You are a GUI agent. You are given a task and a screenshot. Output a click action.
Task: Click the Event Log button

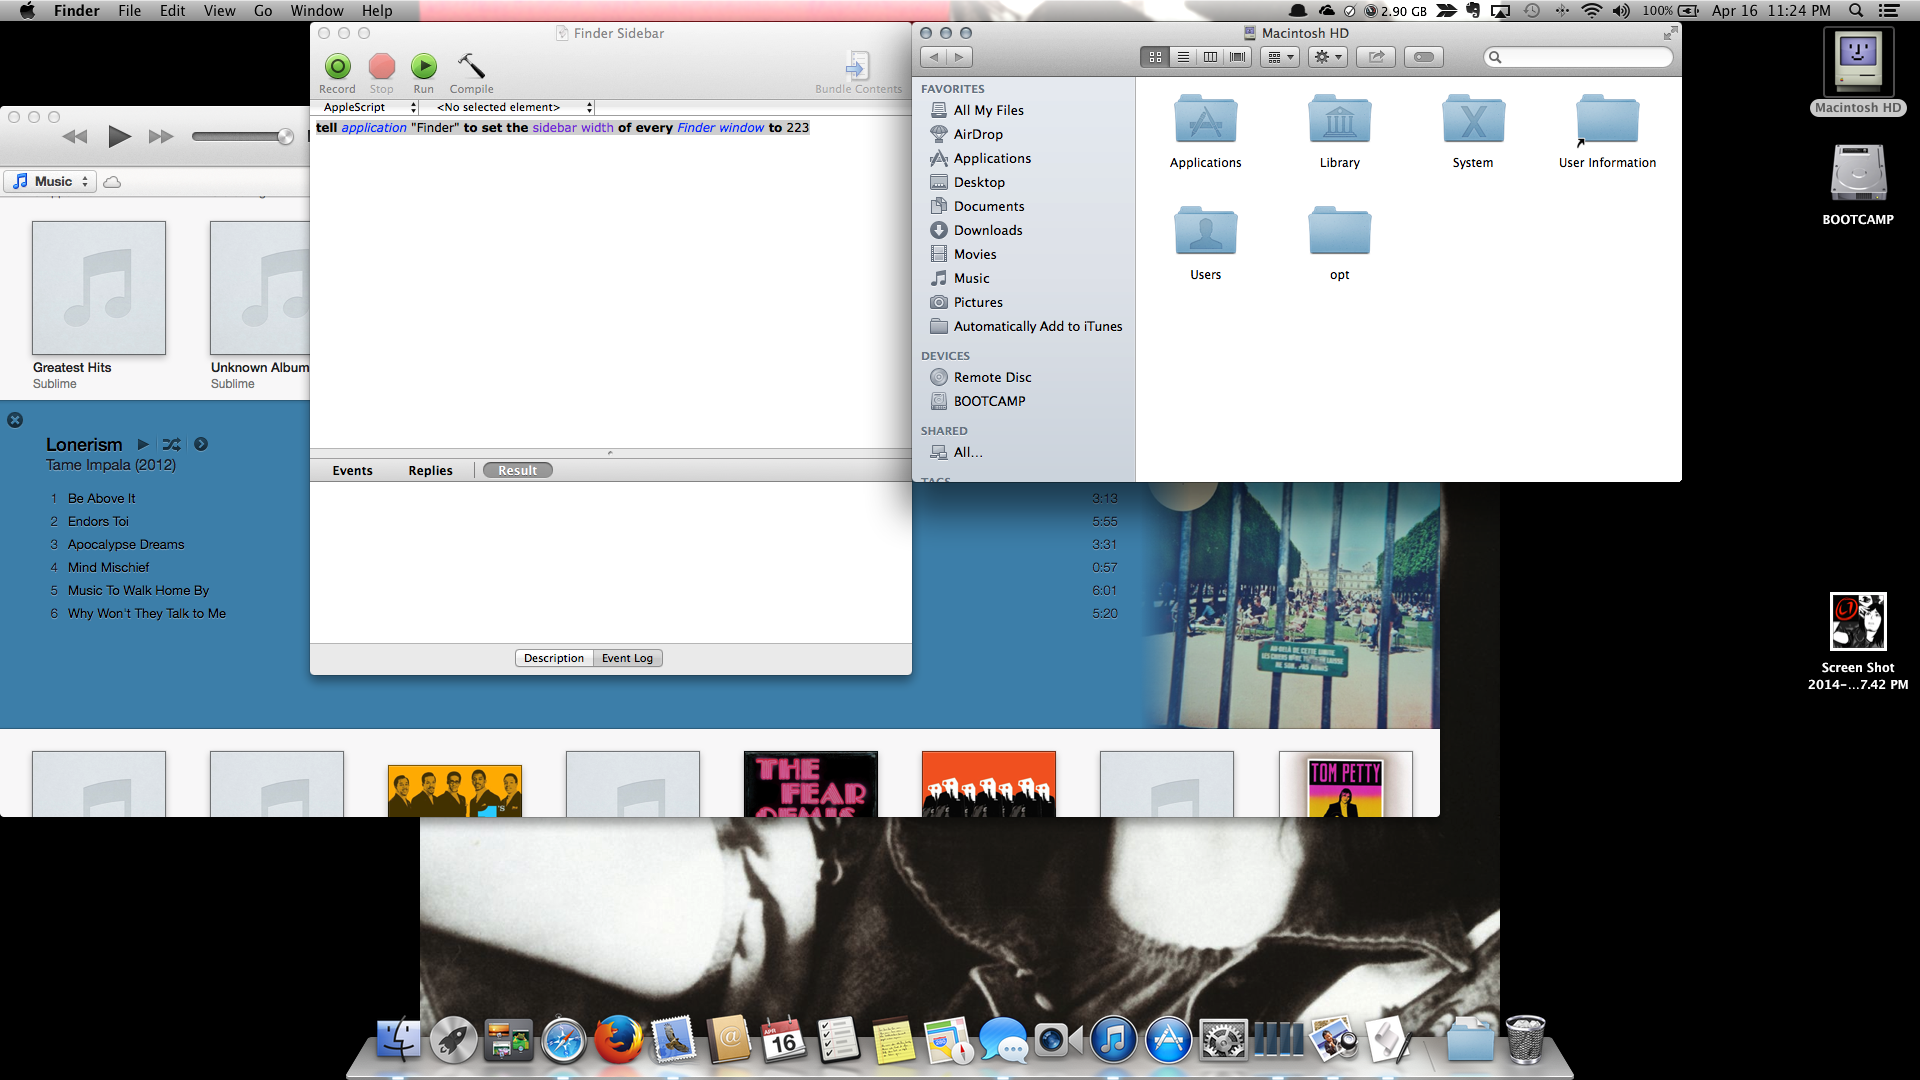[627, 658]
